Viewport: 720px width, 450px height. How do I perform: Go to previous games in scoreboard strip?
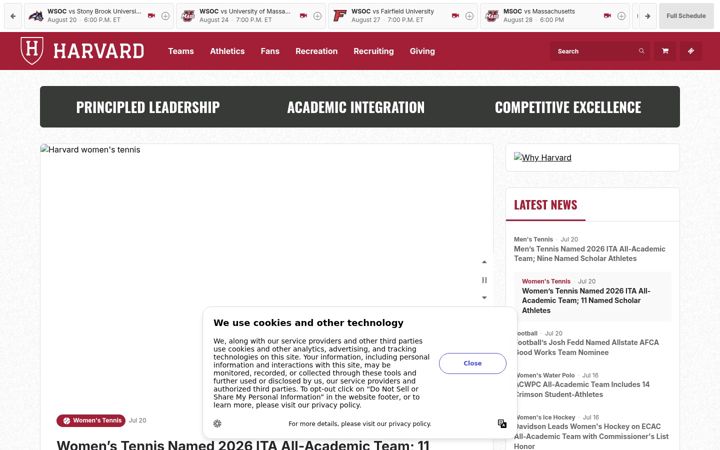tap(13, 16)
